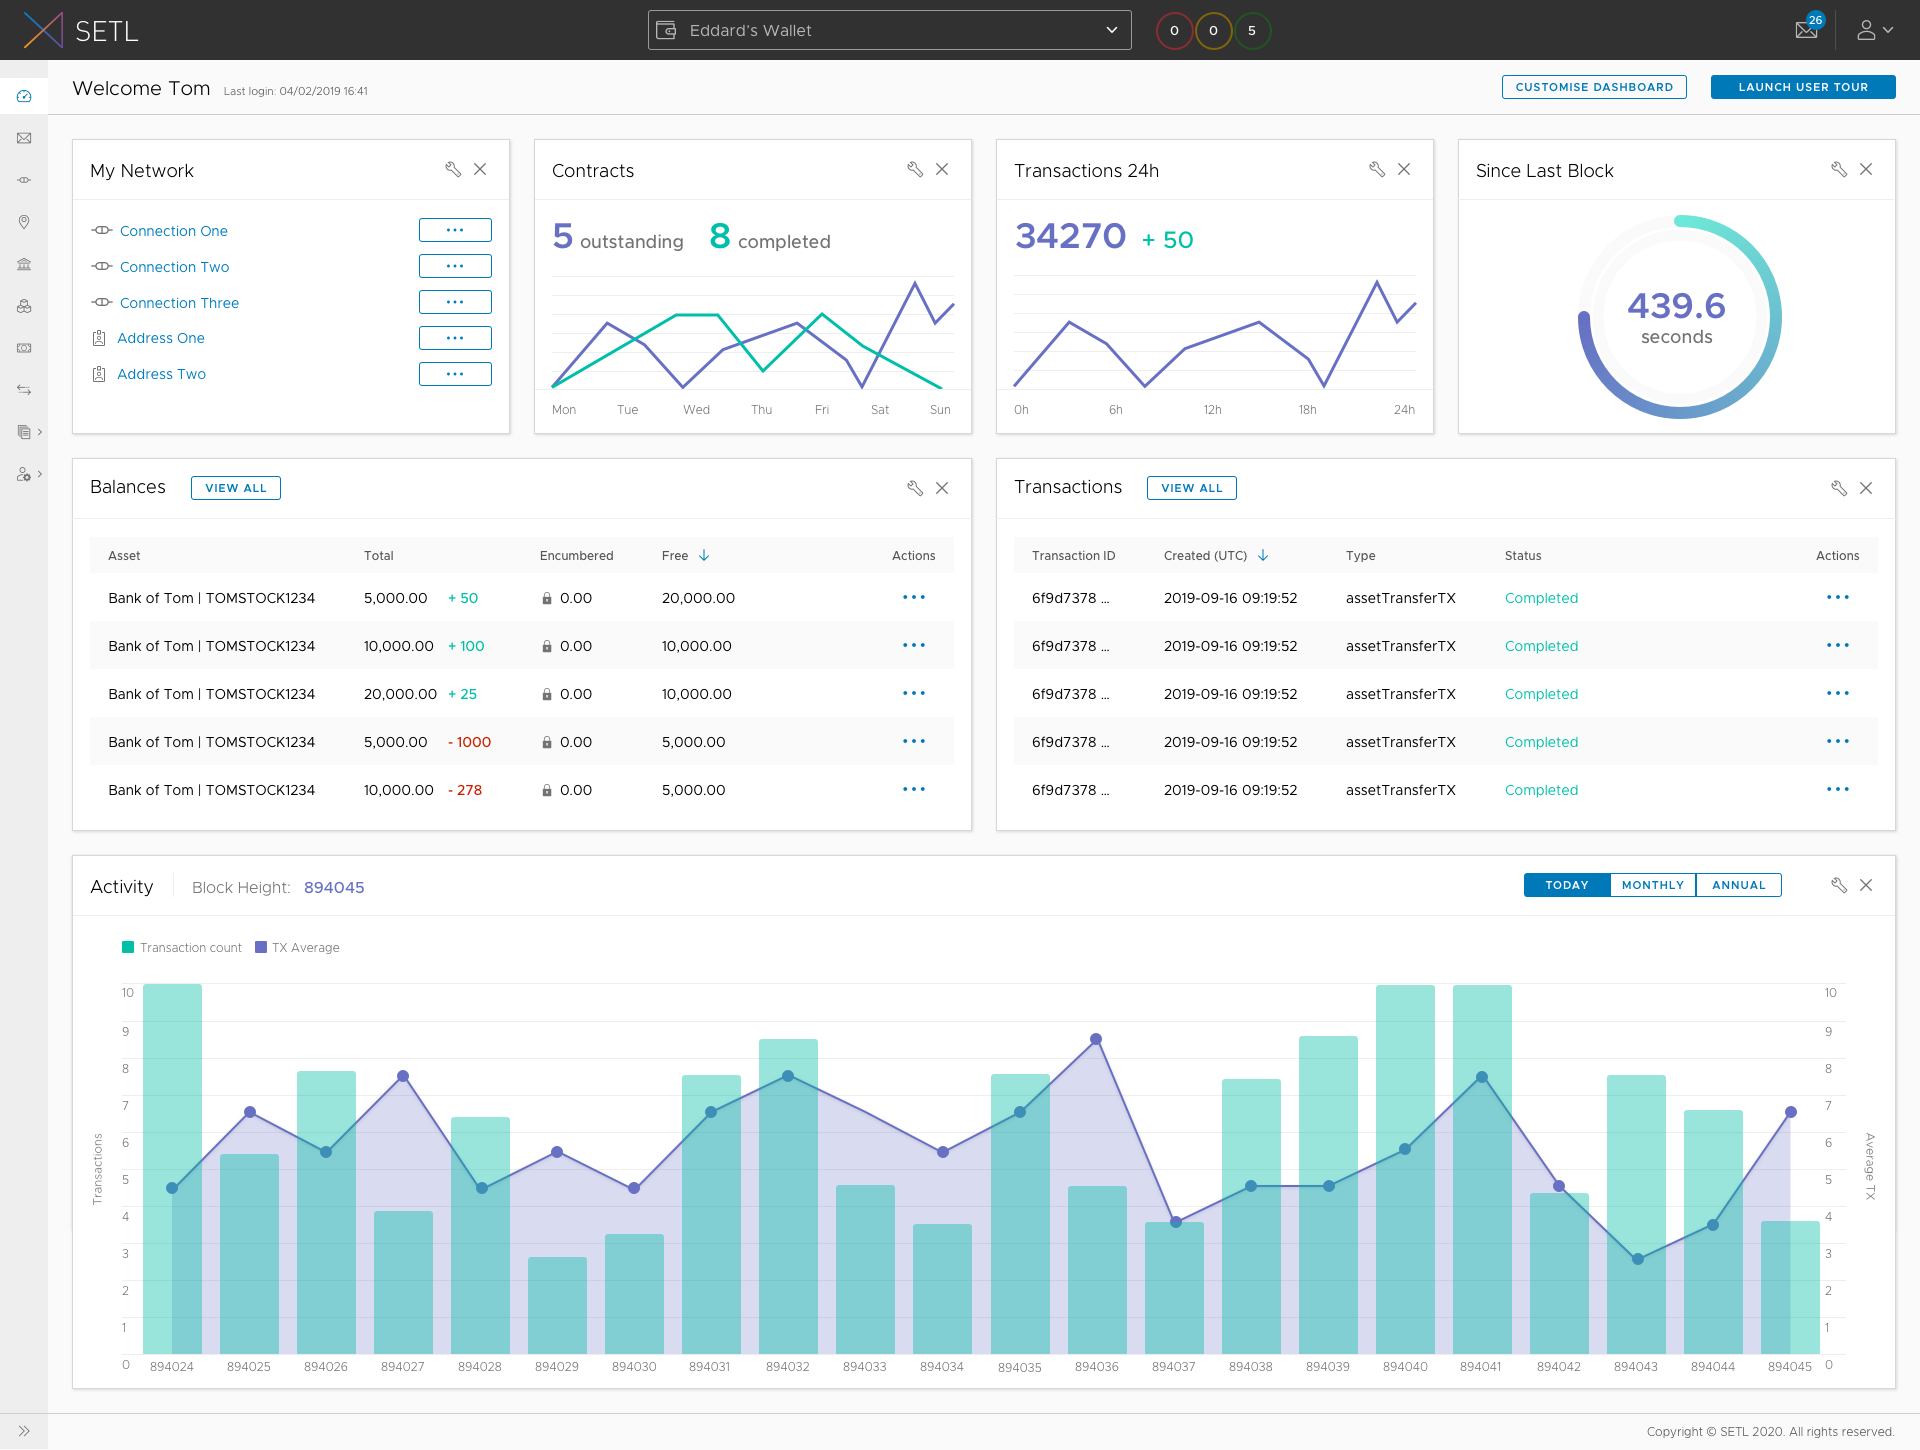Image resolution: width=1920 pixels, height=1450 pixels.
Task: Sort balances by Asset column header
Action: coord(124,556)
